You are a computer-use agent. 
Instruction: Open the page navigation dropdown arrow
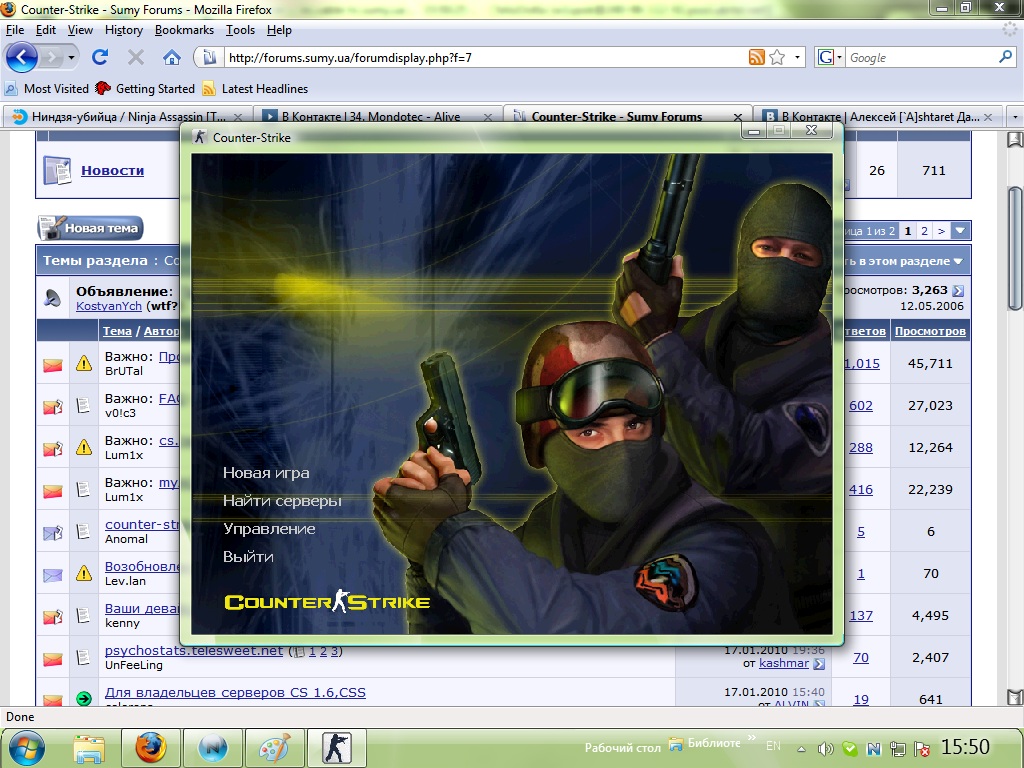point(960,231)
